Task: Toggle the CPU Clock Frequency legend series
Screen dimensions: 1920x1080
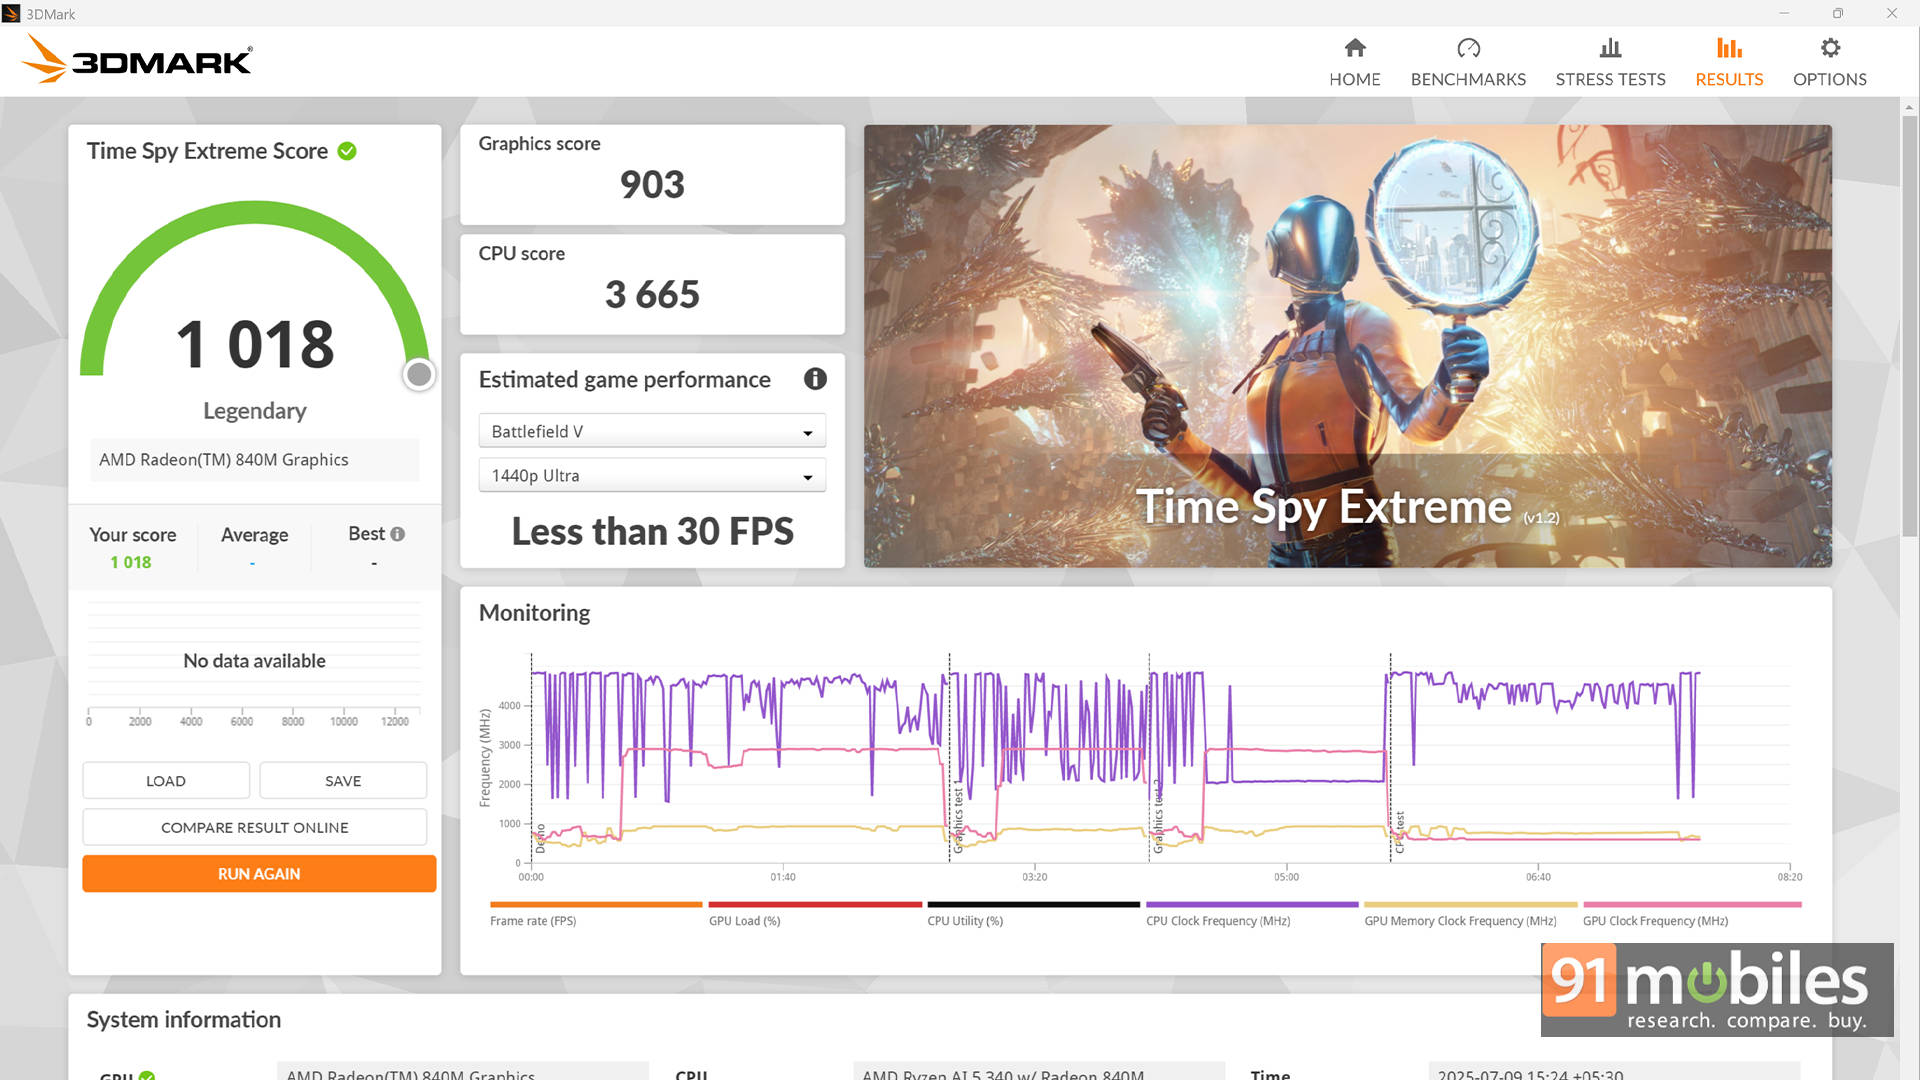Action: [x=1217, y=921]
